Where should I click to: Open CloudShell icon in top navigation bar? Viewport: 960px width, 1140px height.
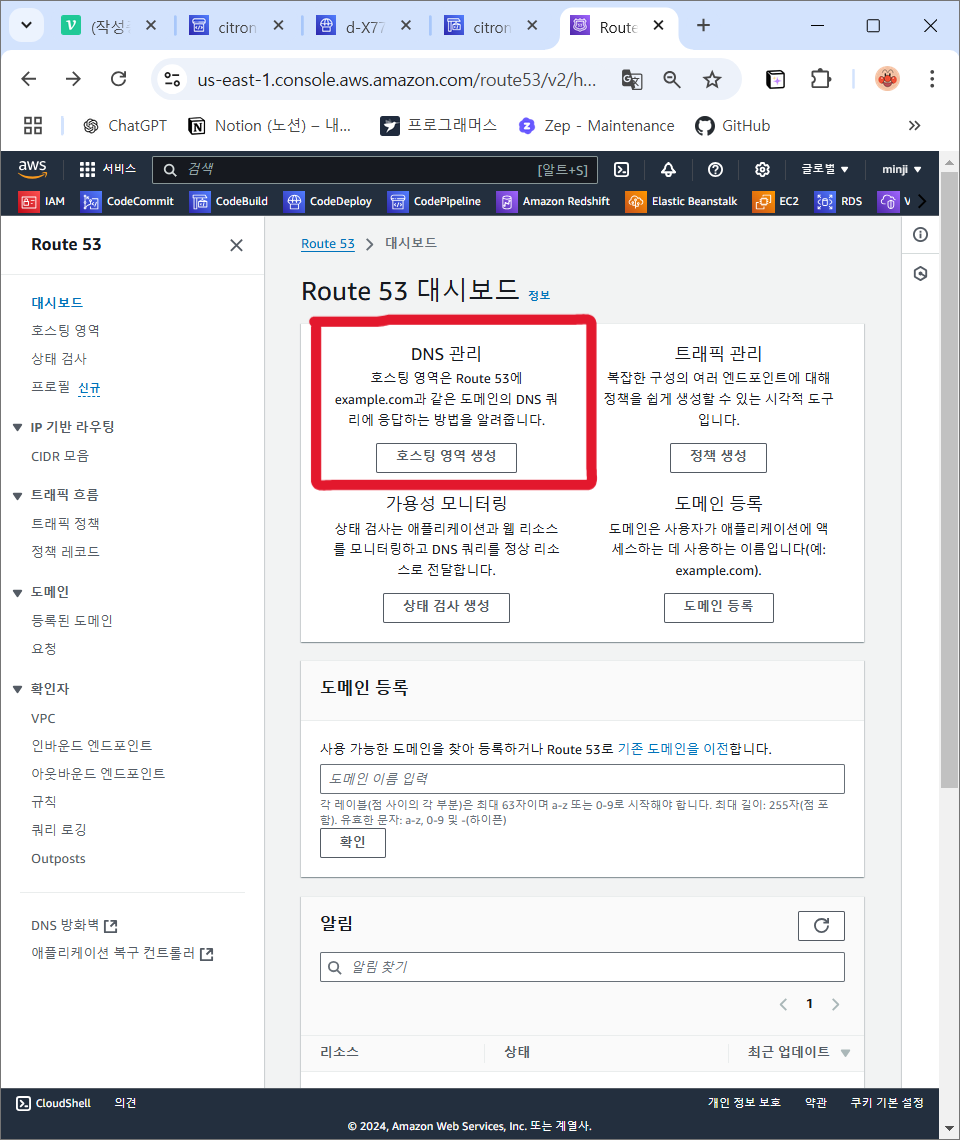[621, 169]
